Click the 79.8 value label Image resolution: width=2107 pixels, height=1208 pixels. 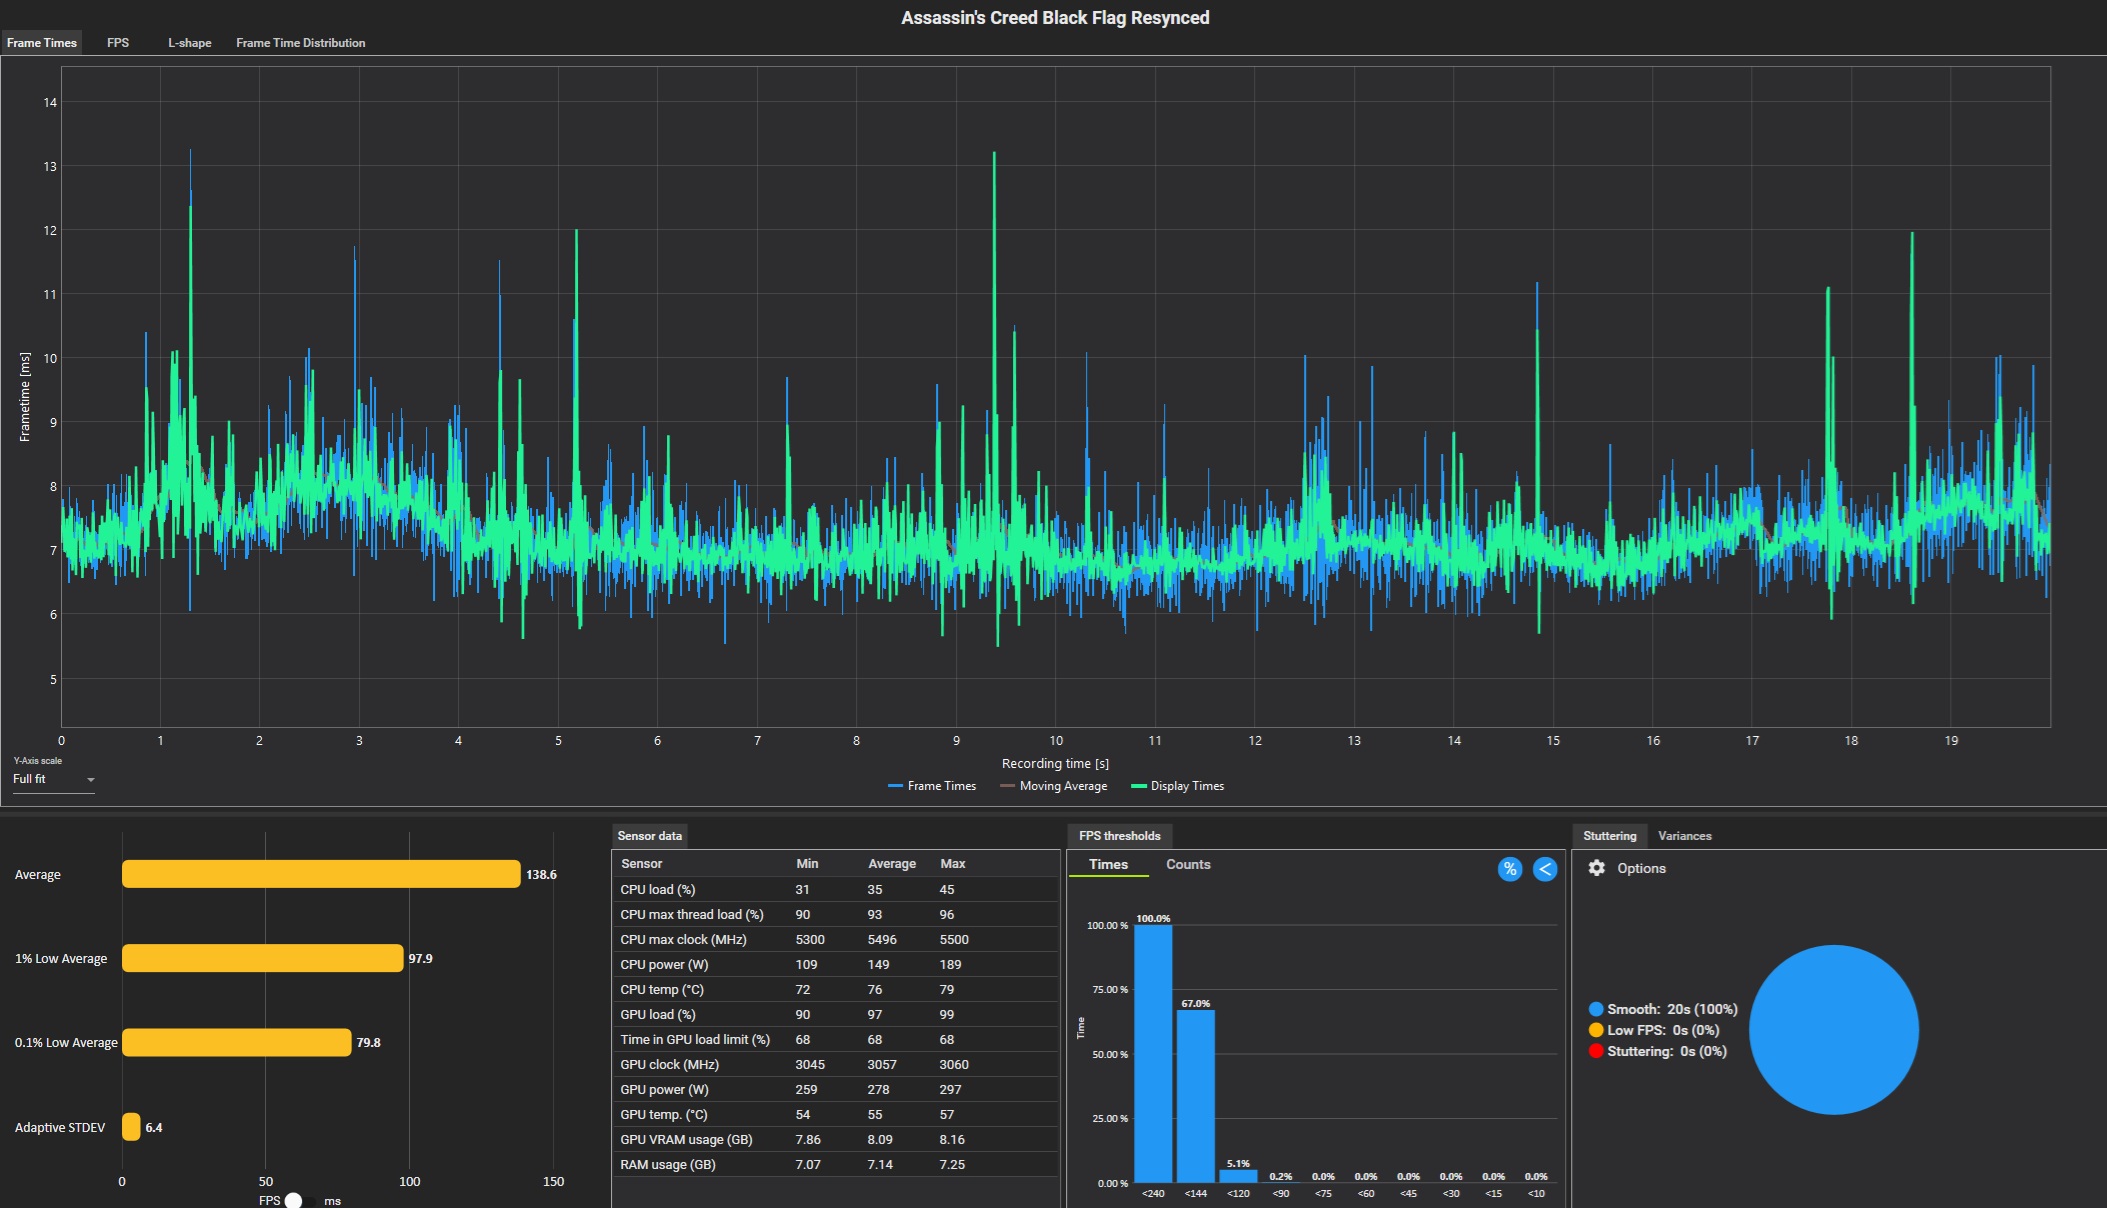click(x=368, y=1043)
